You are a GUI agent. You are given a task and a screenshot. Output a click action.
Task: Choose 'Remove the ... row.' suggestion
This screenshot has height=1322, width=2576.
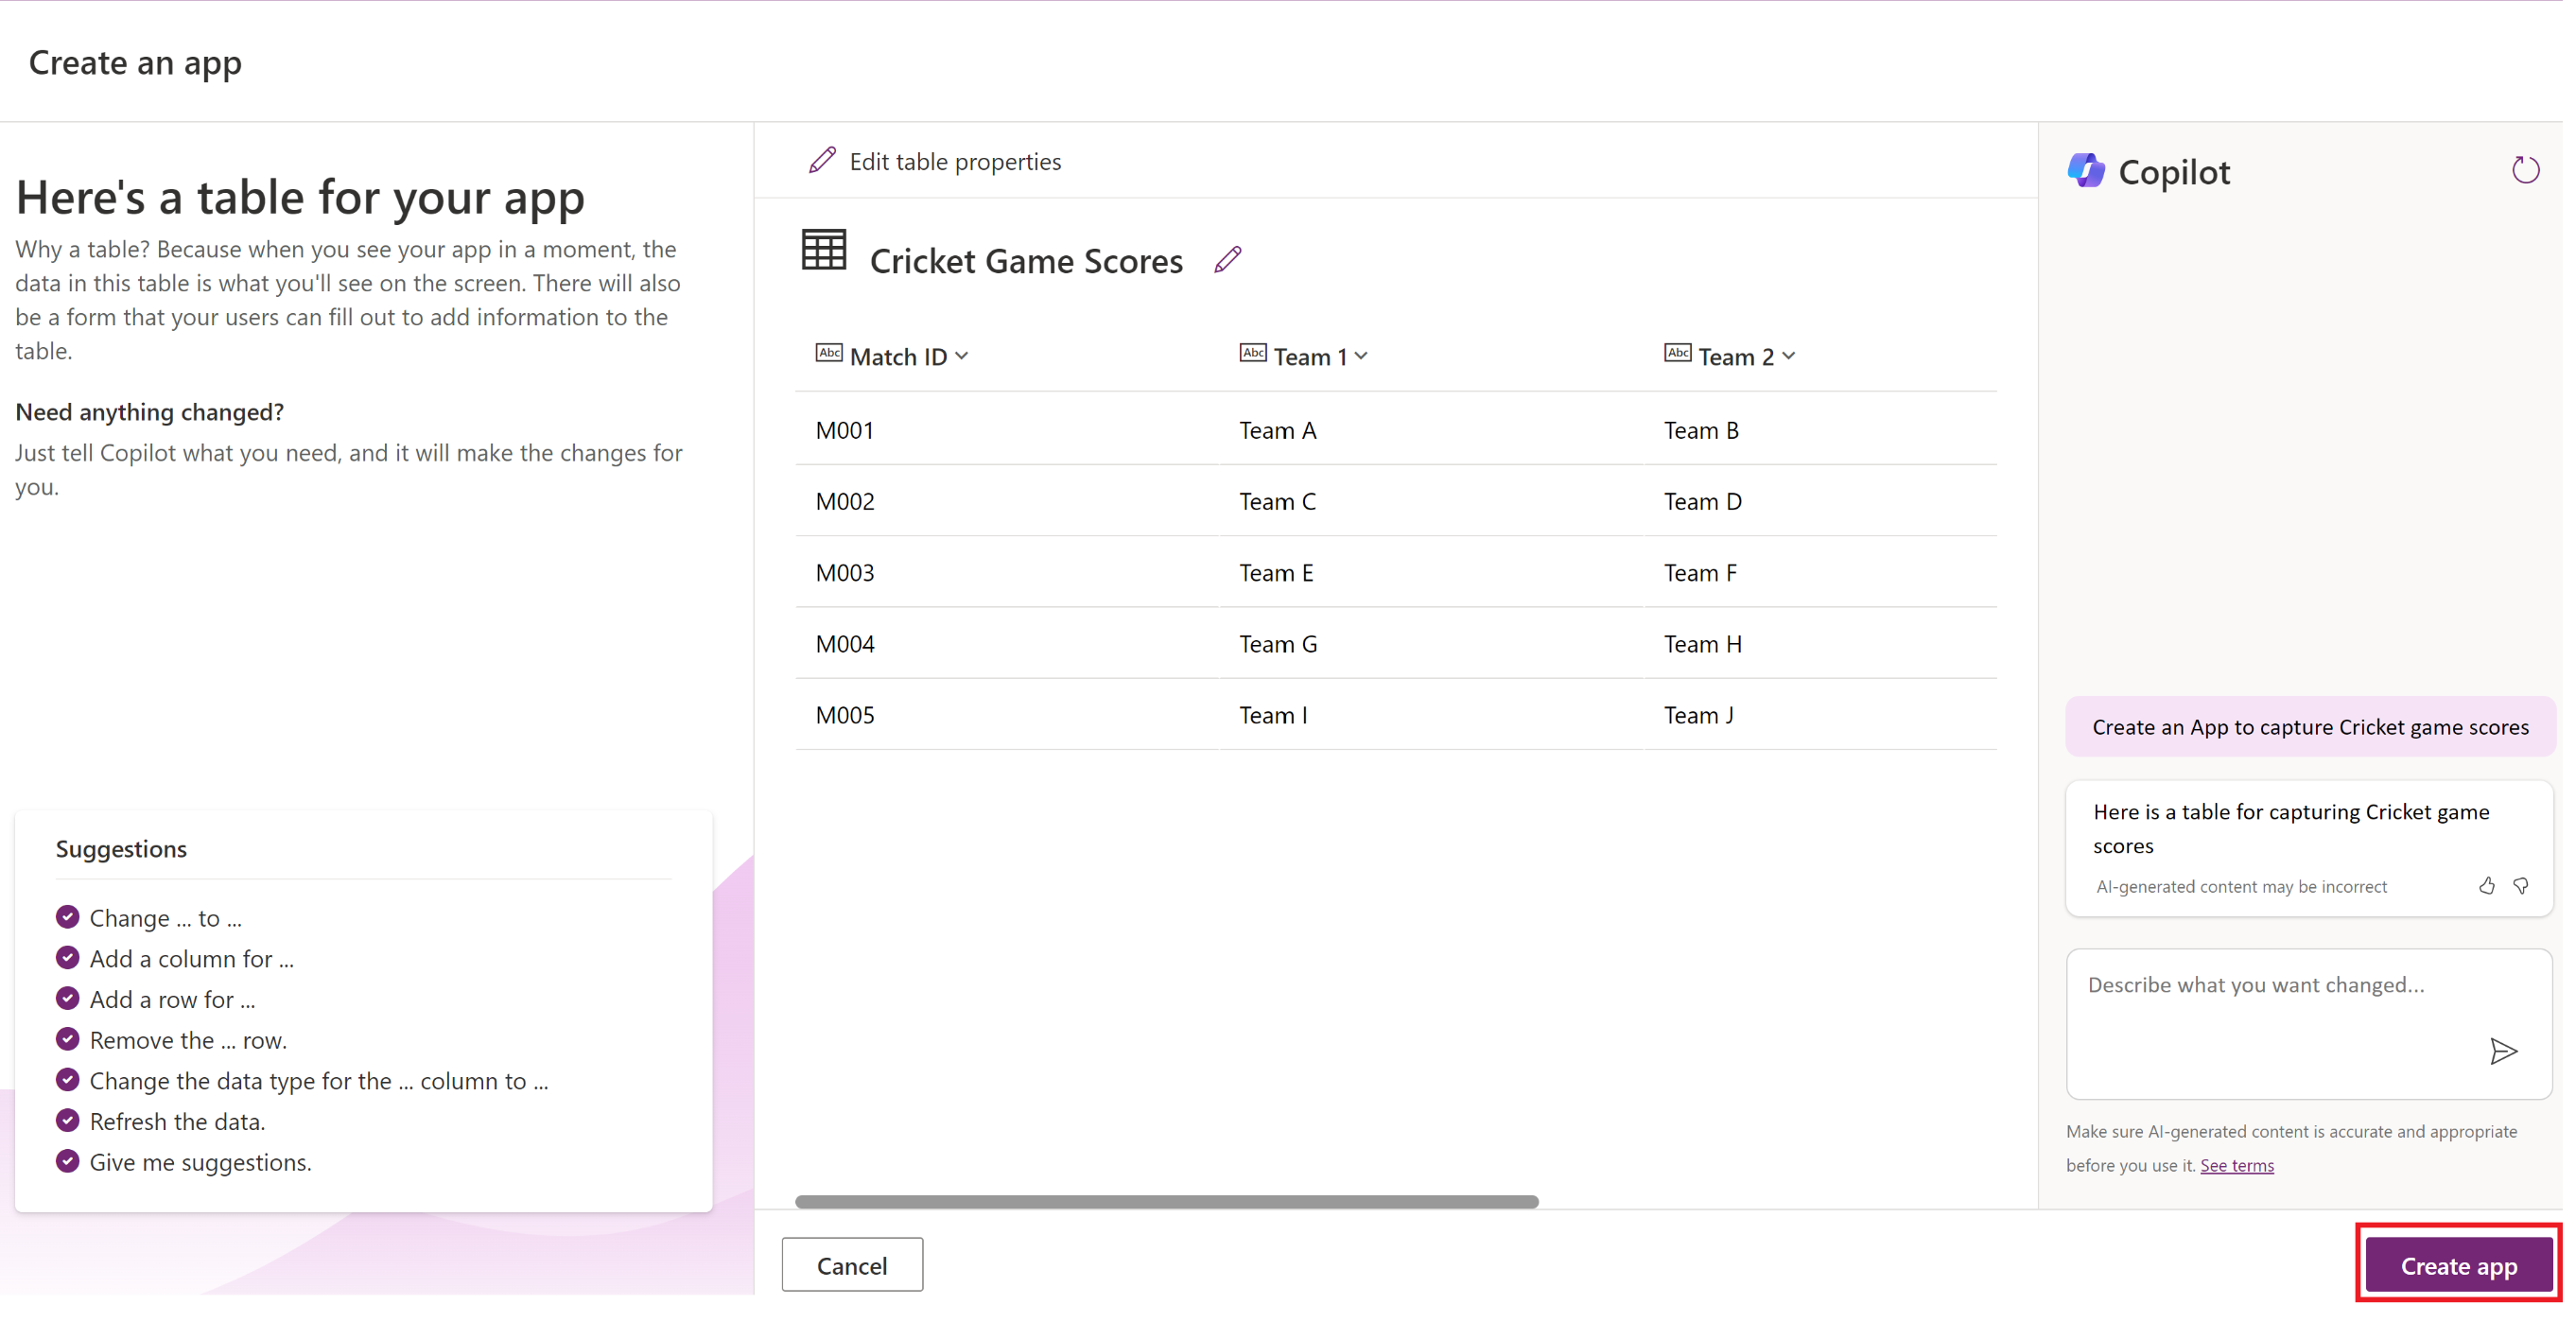(188, 1040)
